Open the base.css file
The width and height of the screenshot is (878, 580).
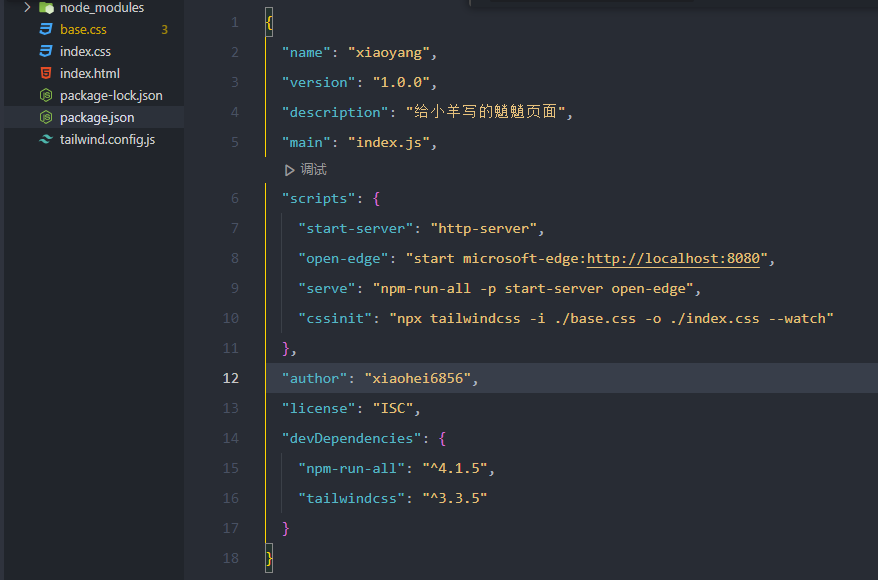click(x=83, y=30)
